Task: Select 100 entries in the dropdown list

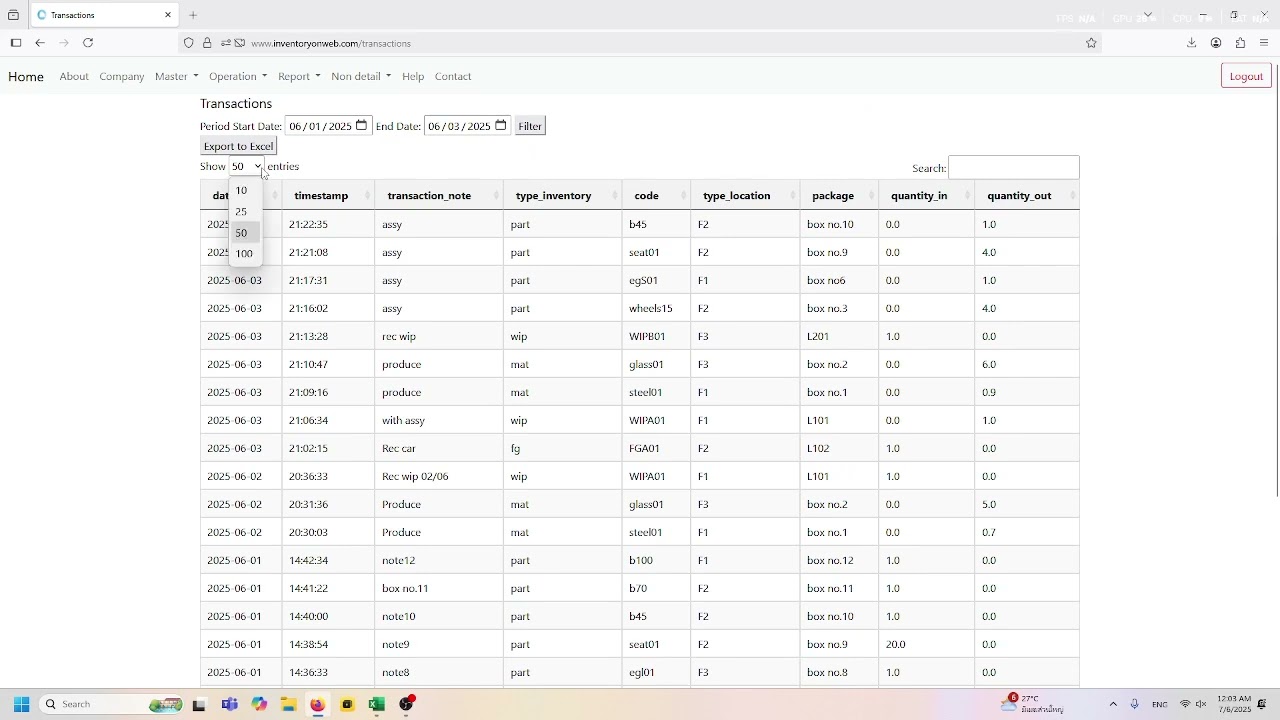Action: [x=245, y=254]
